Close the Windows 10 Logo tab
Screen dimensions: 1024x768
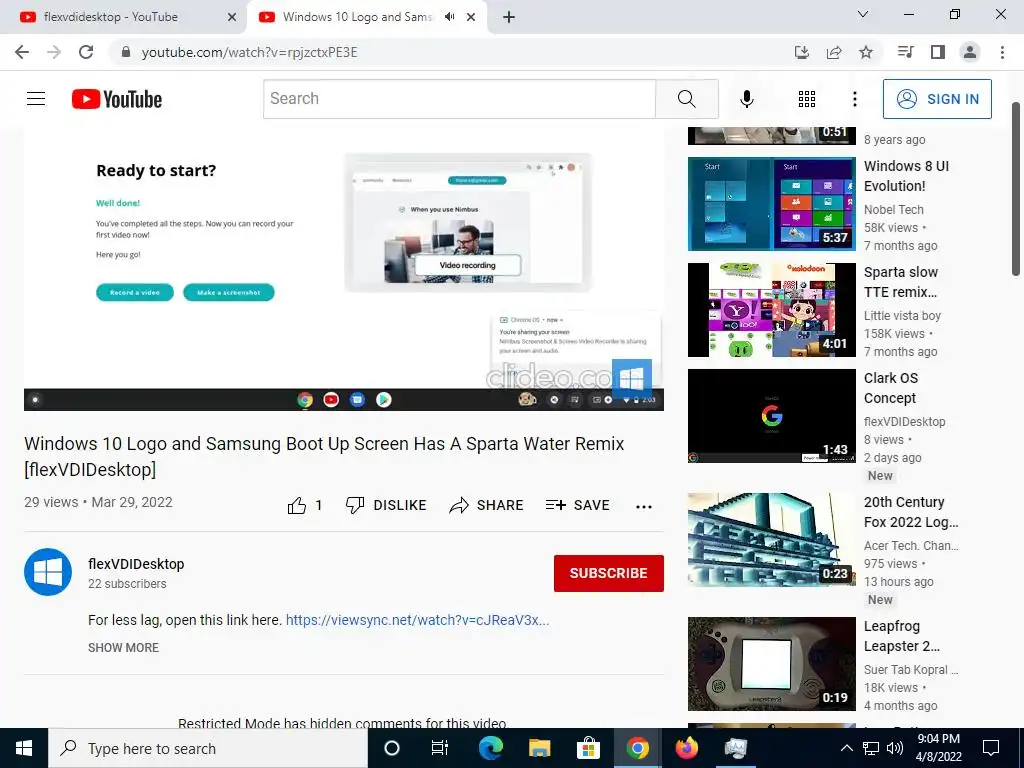click(x=471, y=17)
